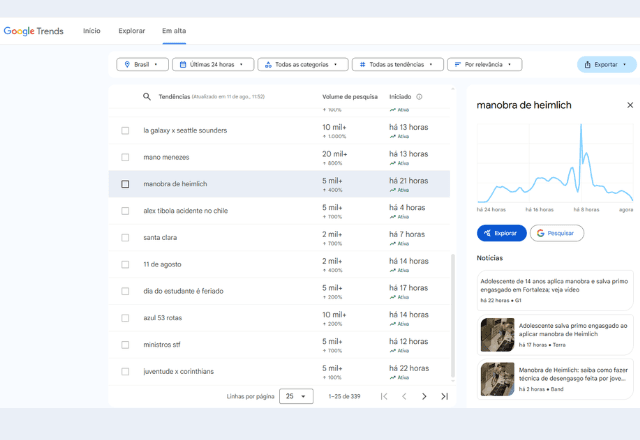Open the Últimas 24 horas time filter

pos(213,64)
